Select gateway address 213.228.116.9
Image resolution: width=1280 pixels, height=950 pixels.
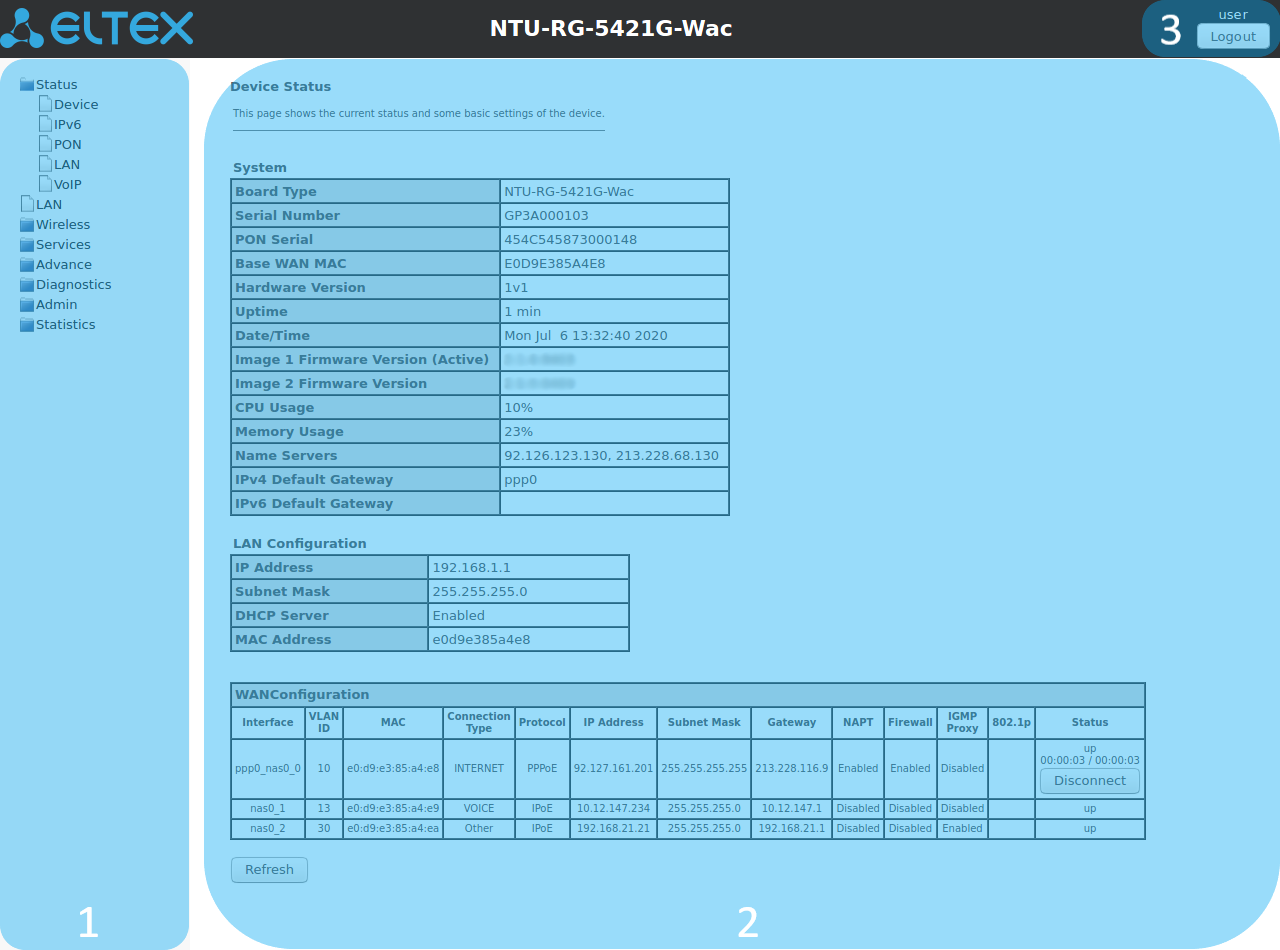pos(792,769)
